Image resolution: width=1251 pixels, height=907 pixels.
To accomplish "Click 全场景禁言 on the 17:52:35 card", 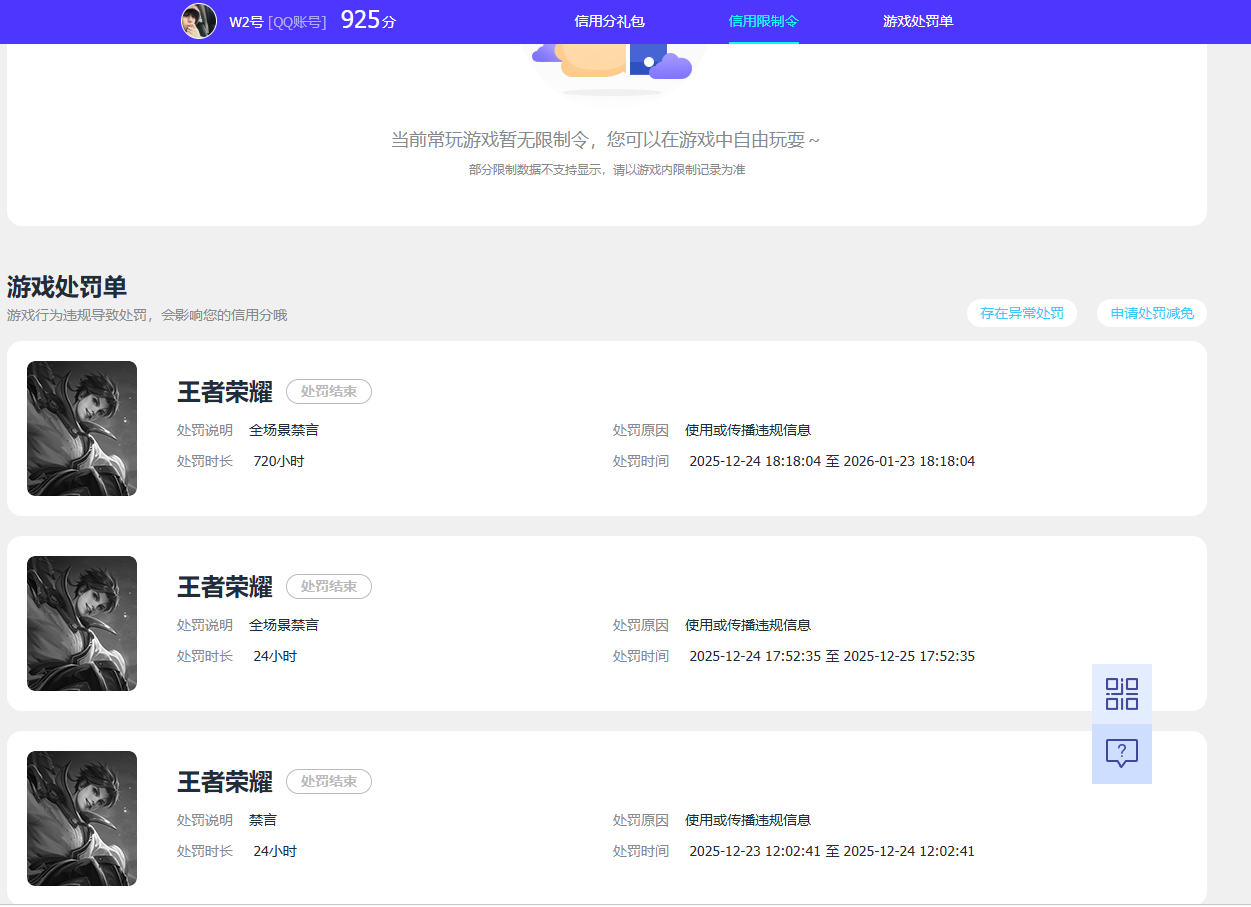I will [x=284, y=625].
